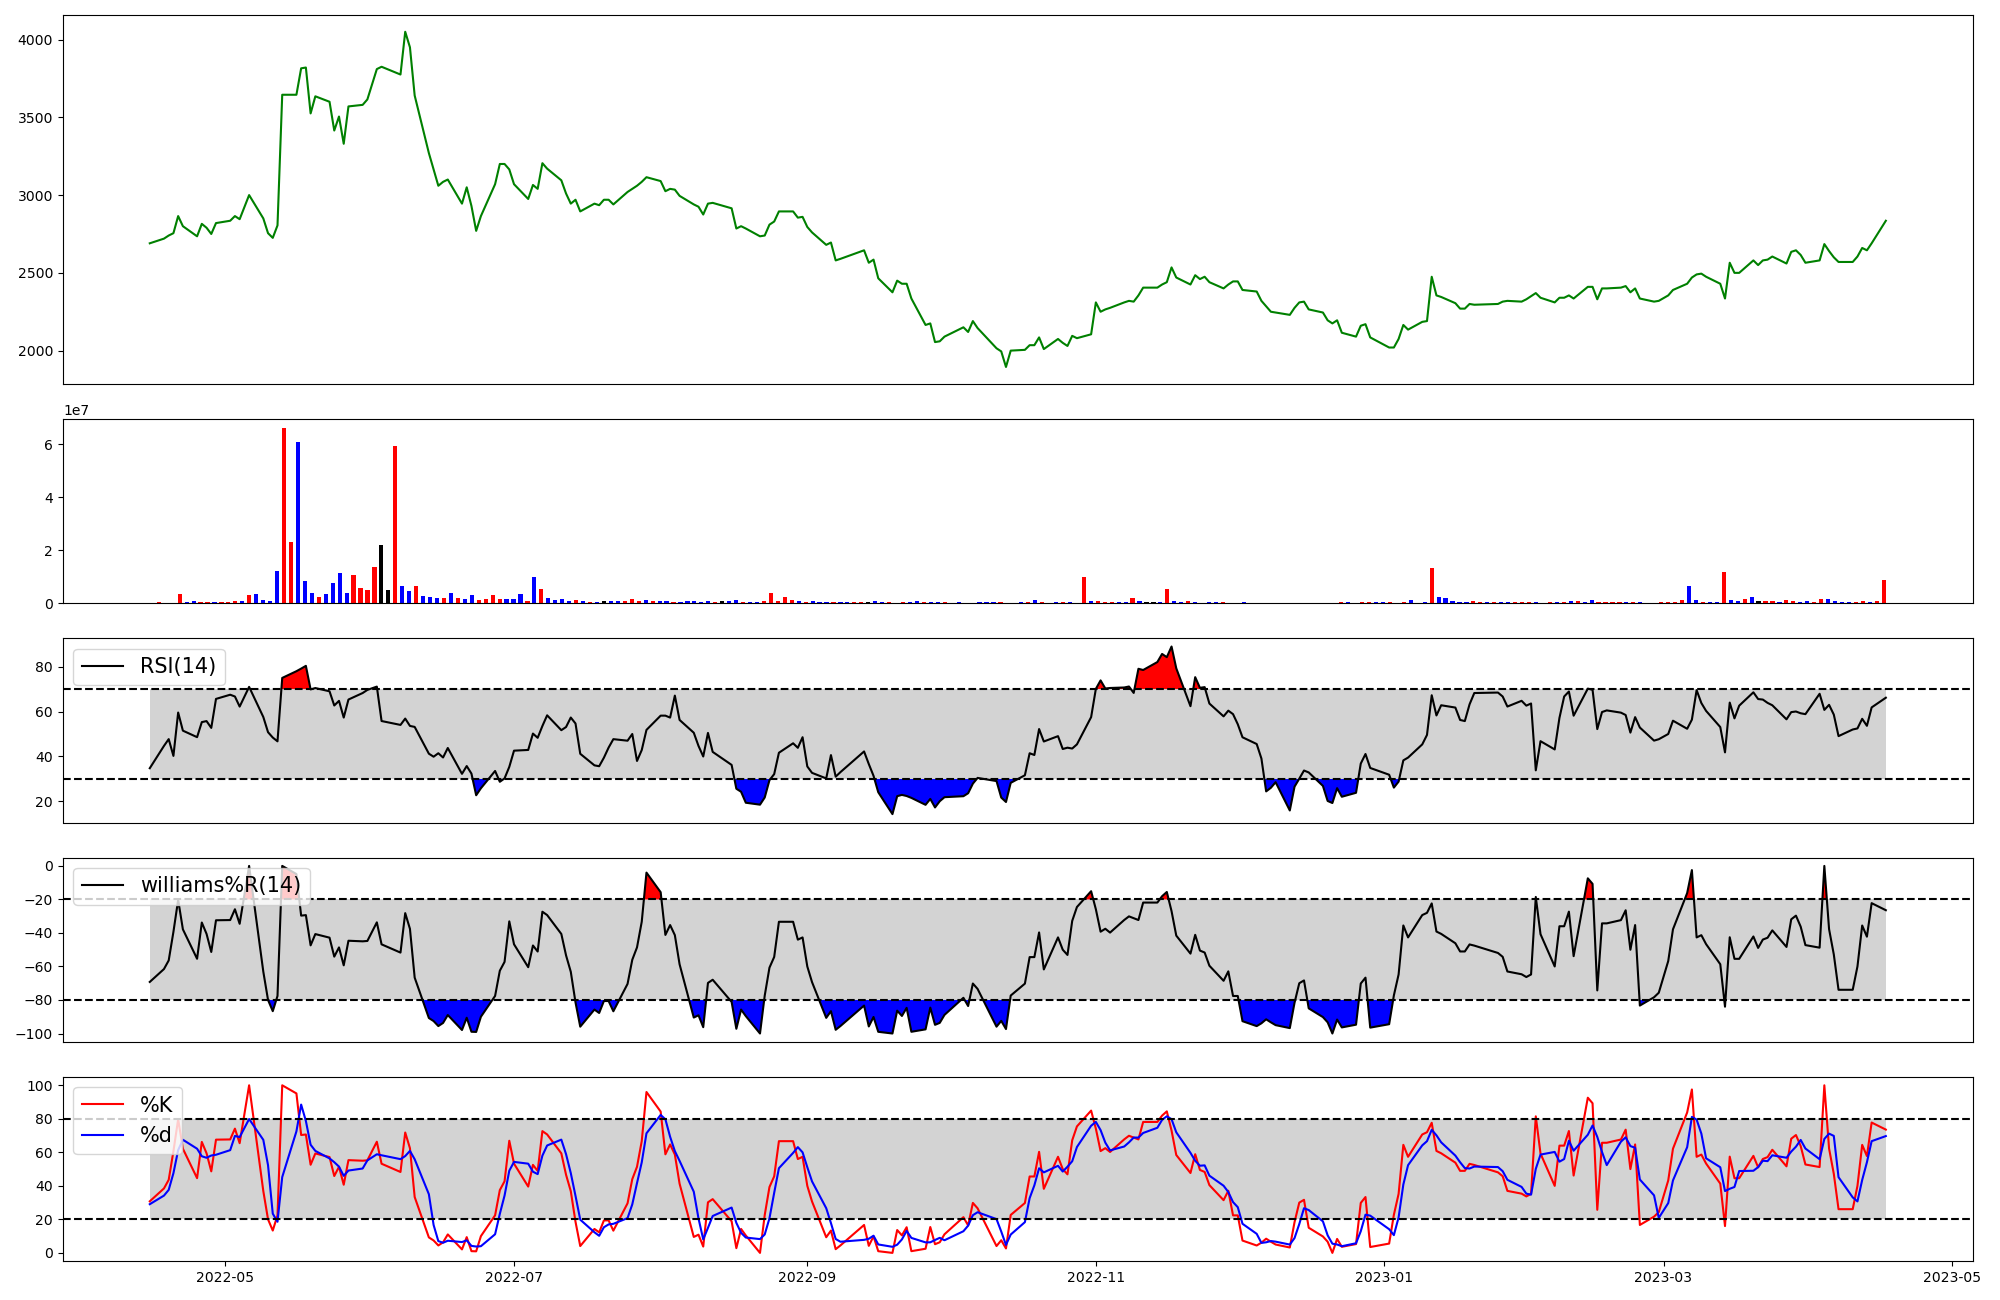This screenshot has width=2000, height=1300.
Task: Click the -60 tick on the Williams axis
Action: click(38, 967)
